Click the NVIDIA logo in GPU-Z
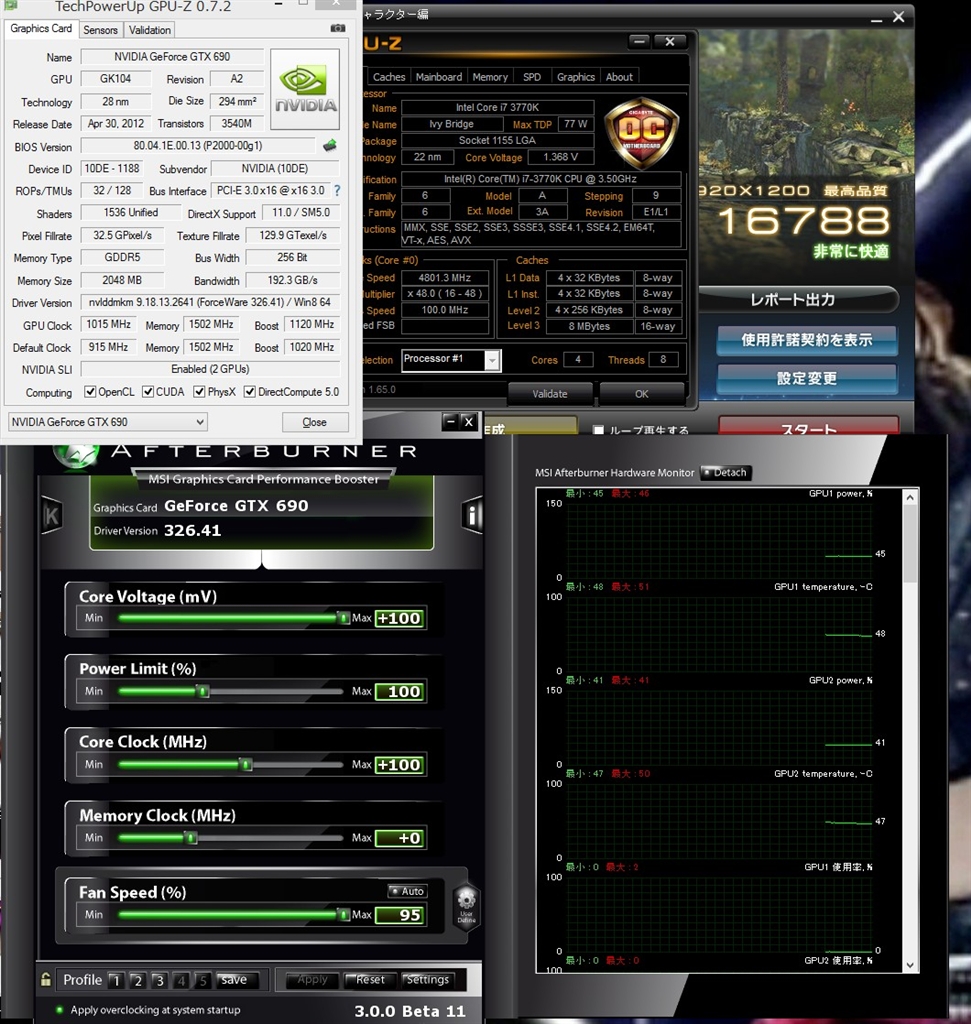The width and height of the screenshot is (971, 1024). tap(305, 89)
